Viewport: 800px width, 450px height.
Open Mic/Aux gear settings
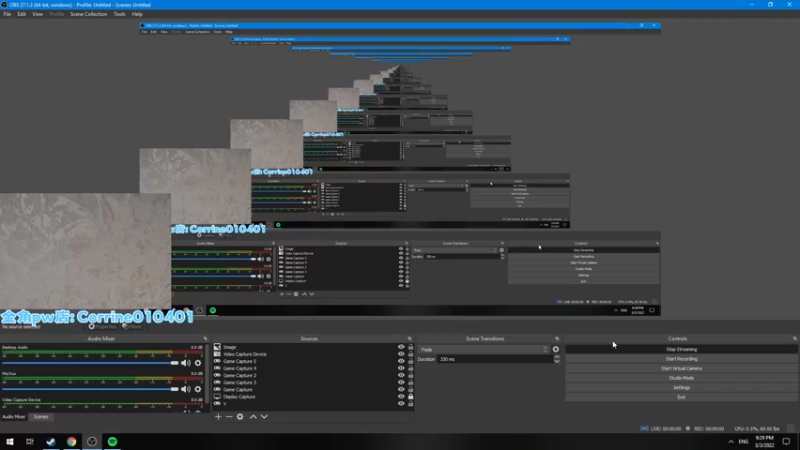tap(198, 389)
